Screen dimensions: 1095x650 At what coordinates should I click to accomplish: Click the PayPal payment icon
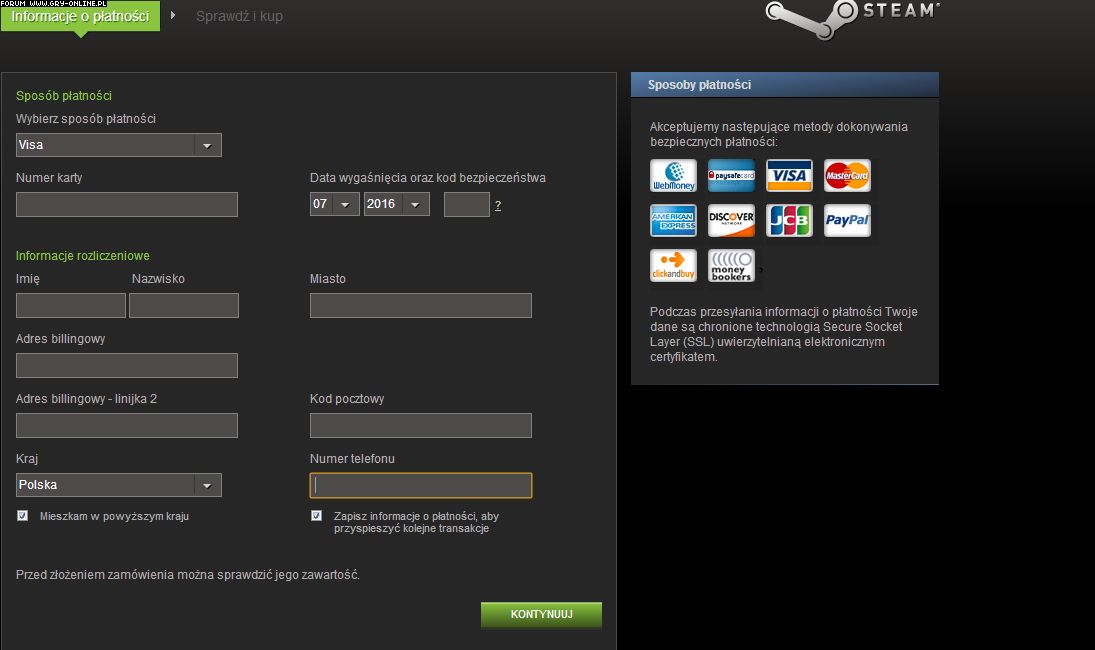pyautogui.click(x=847, y=221)
